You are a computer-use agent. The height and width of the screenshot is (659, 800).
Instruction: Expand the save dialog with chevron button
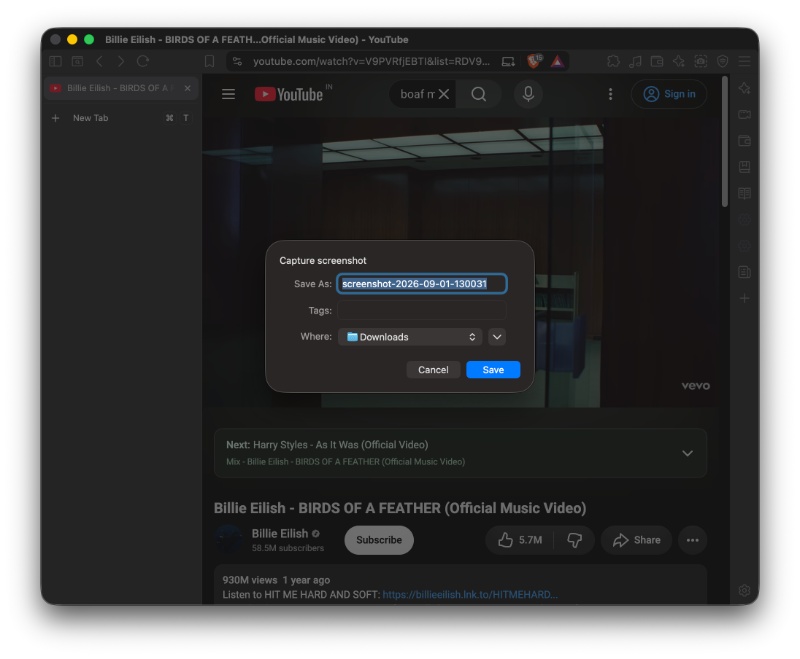(497, 337)
